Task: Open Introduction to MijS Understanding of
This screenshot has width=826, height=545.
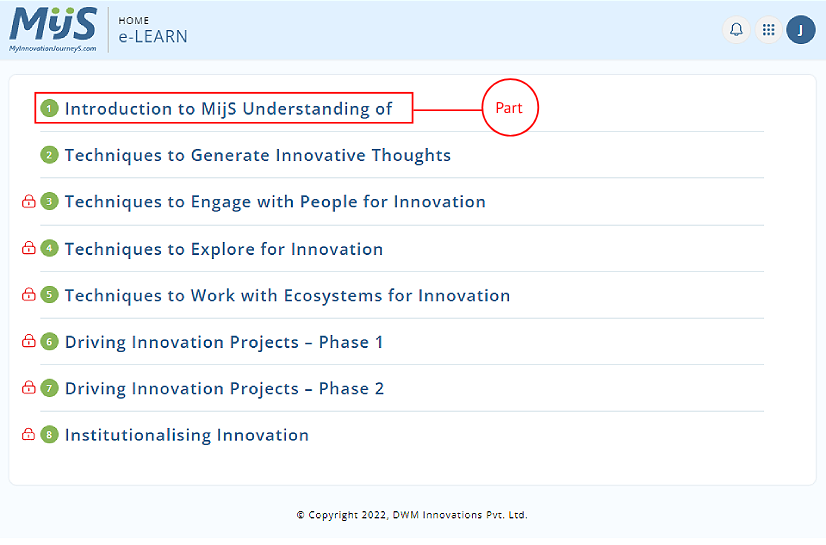Action: tap(228, 109)
